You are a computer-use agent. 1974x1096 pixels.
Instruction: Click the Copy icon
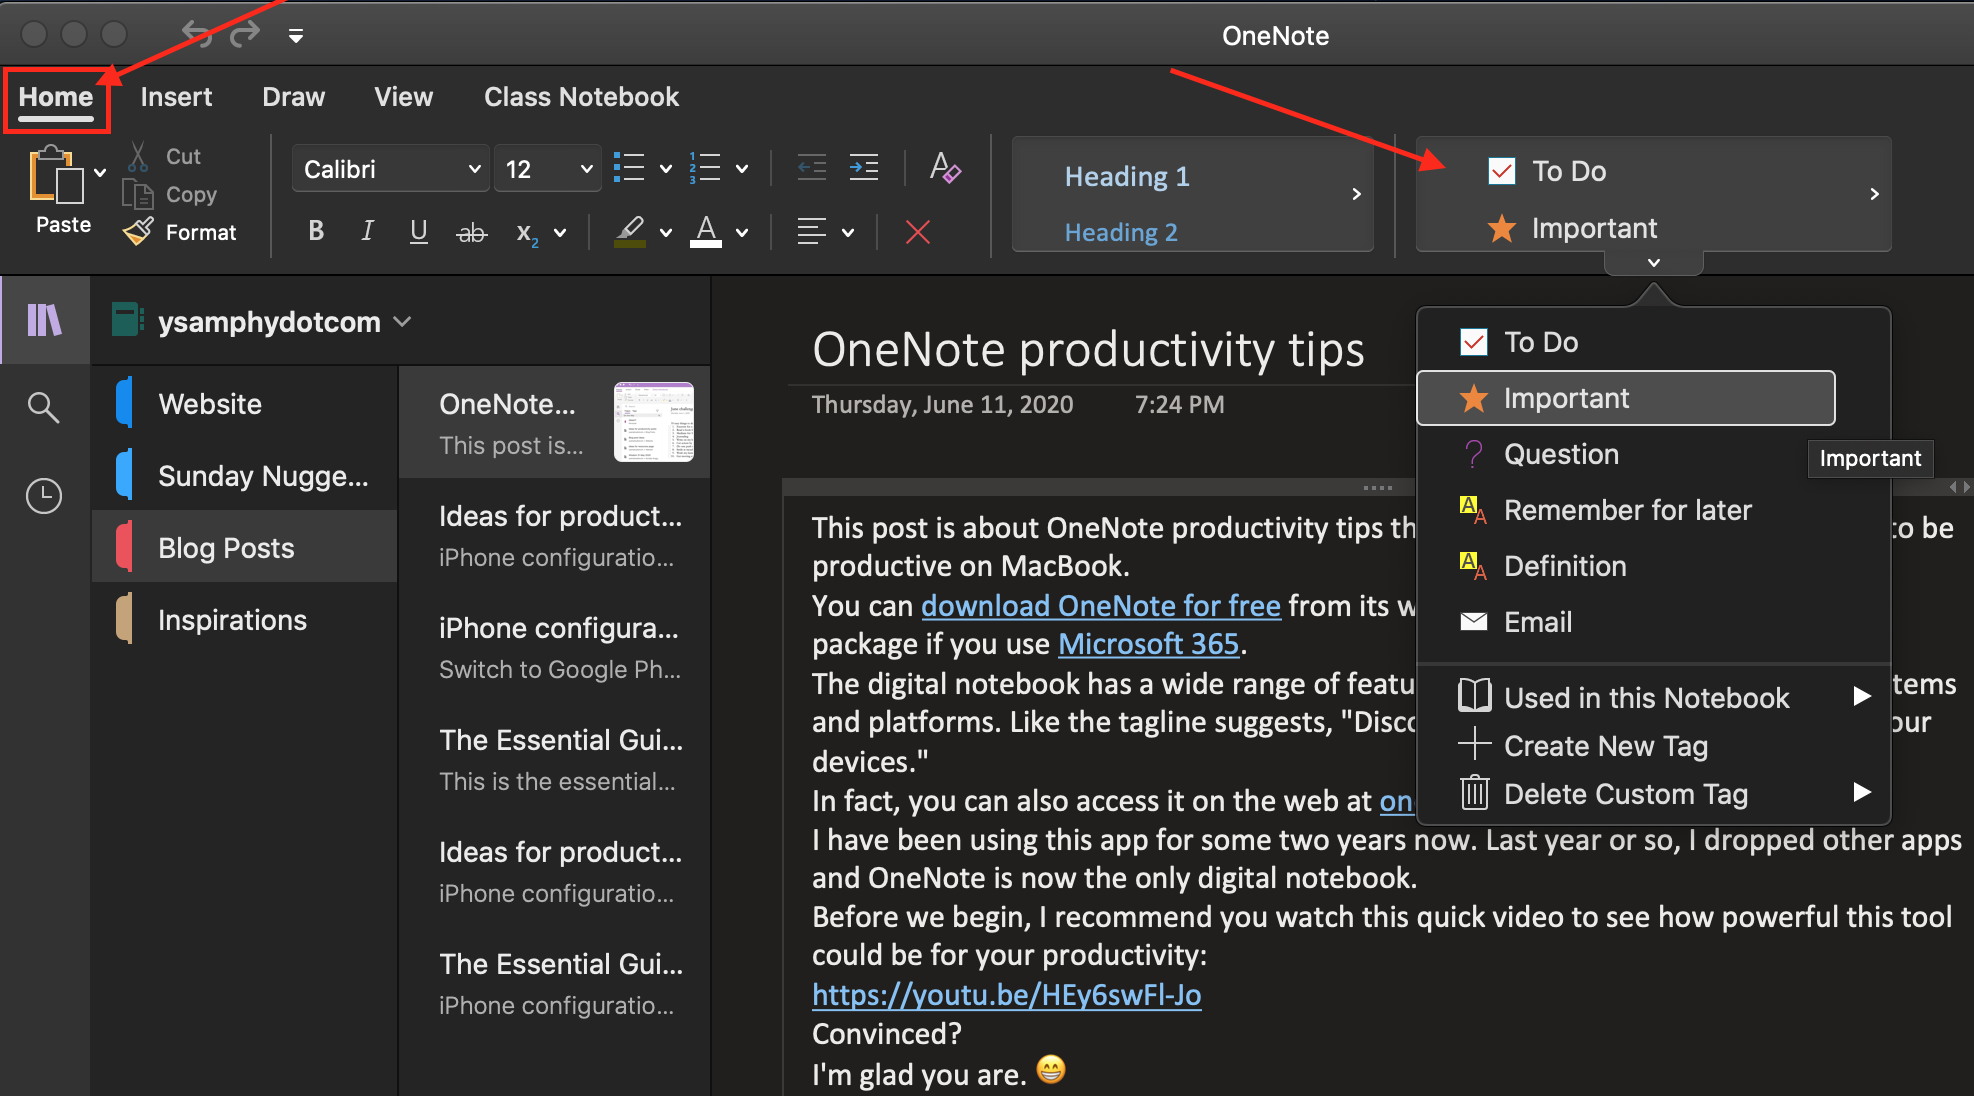(x=138, y=194)
